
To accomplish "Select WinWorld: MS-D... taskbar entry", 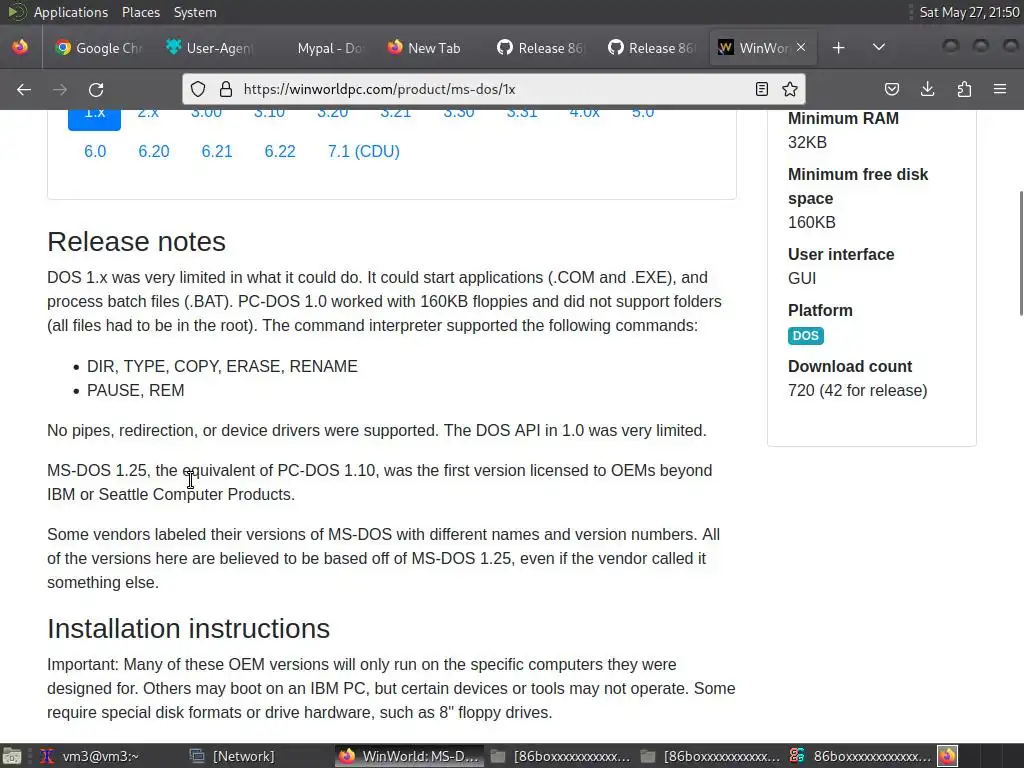I will 409,756.
